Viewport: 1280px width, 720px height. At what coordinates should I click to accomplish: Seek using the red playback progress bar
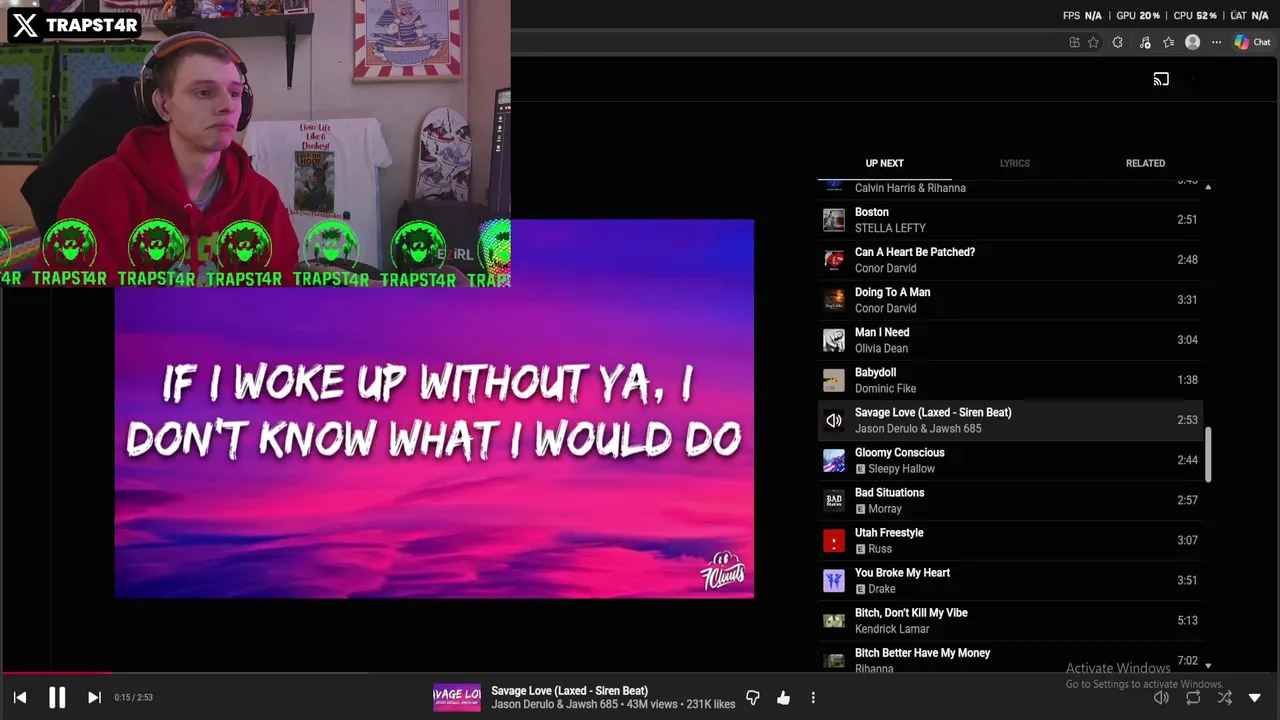(56, 673)
